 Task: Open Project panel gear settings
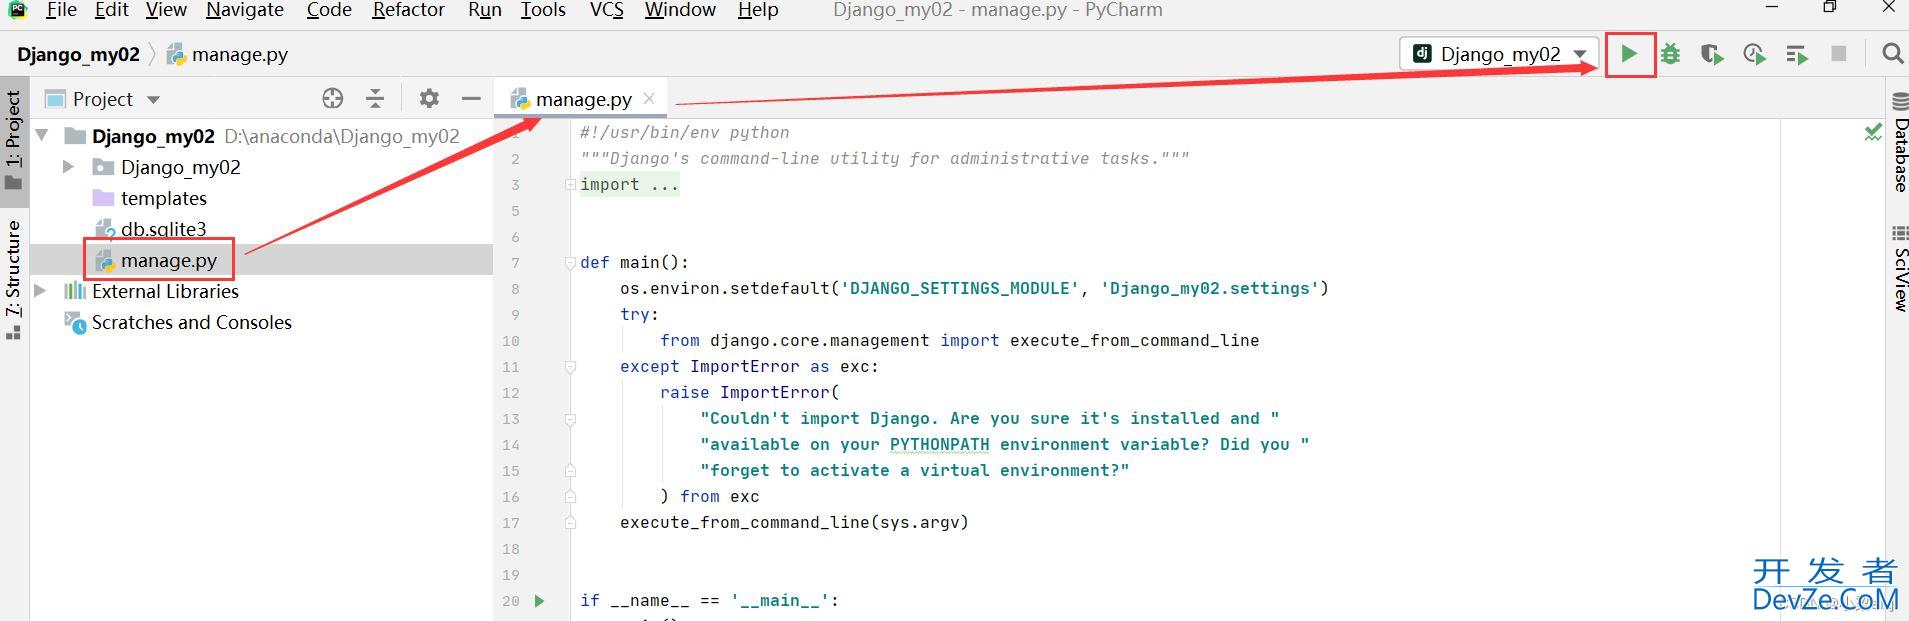click(x=429, y=98)
